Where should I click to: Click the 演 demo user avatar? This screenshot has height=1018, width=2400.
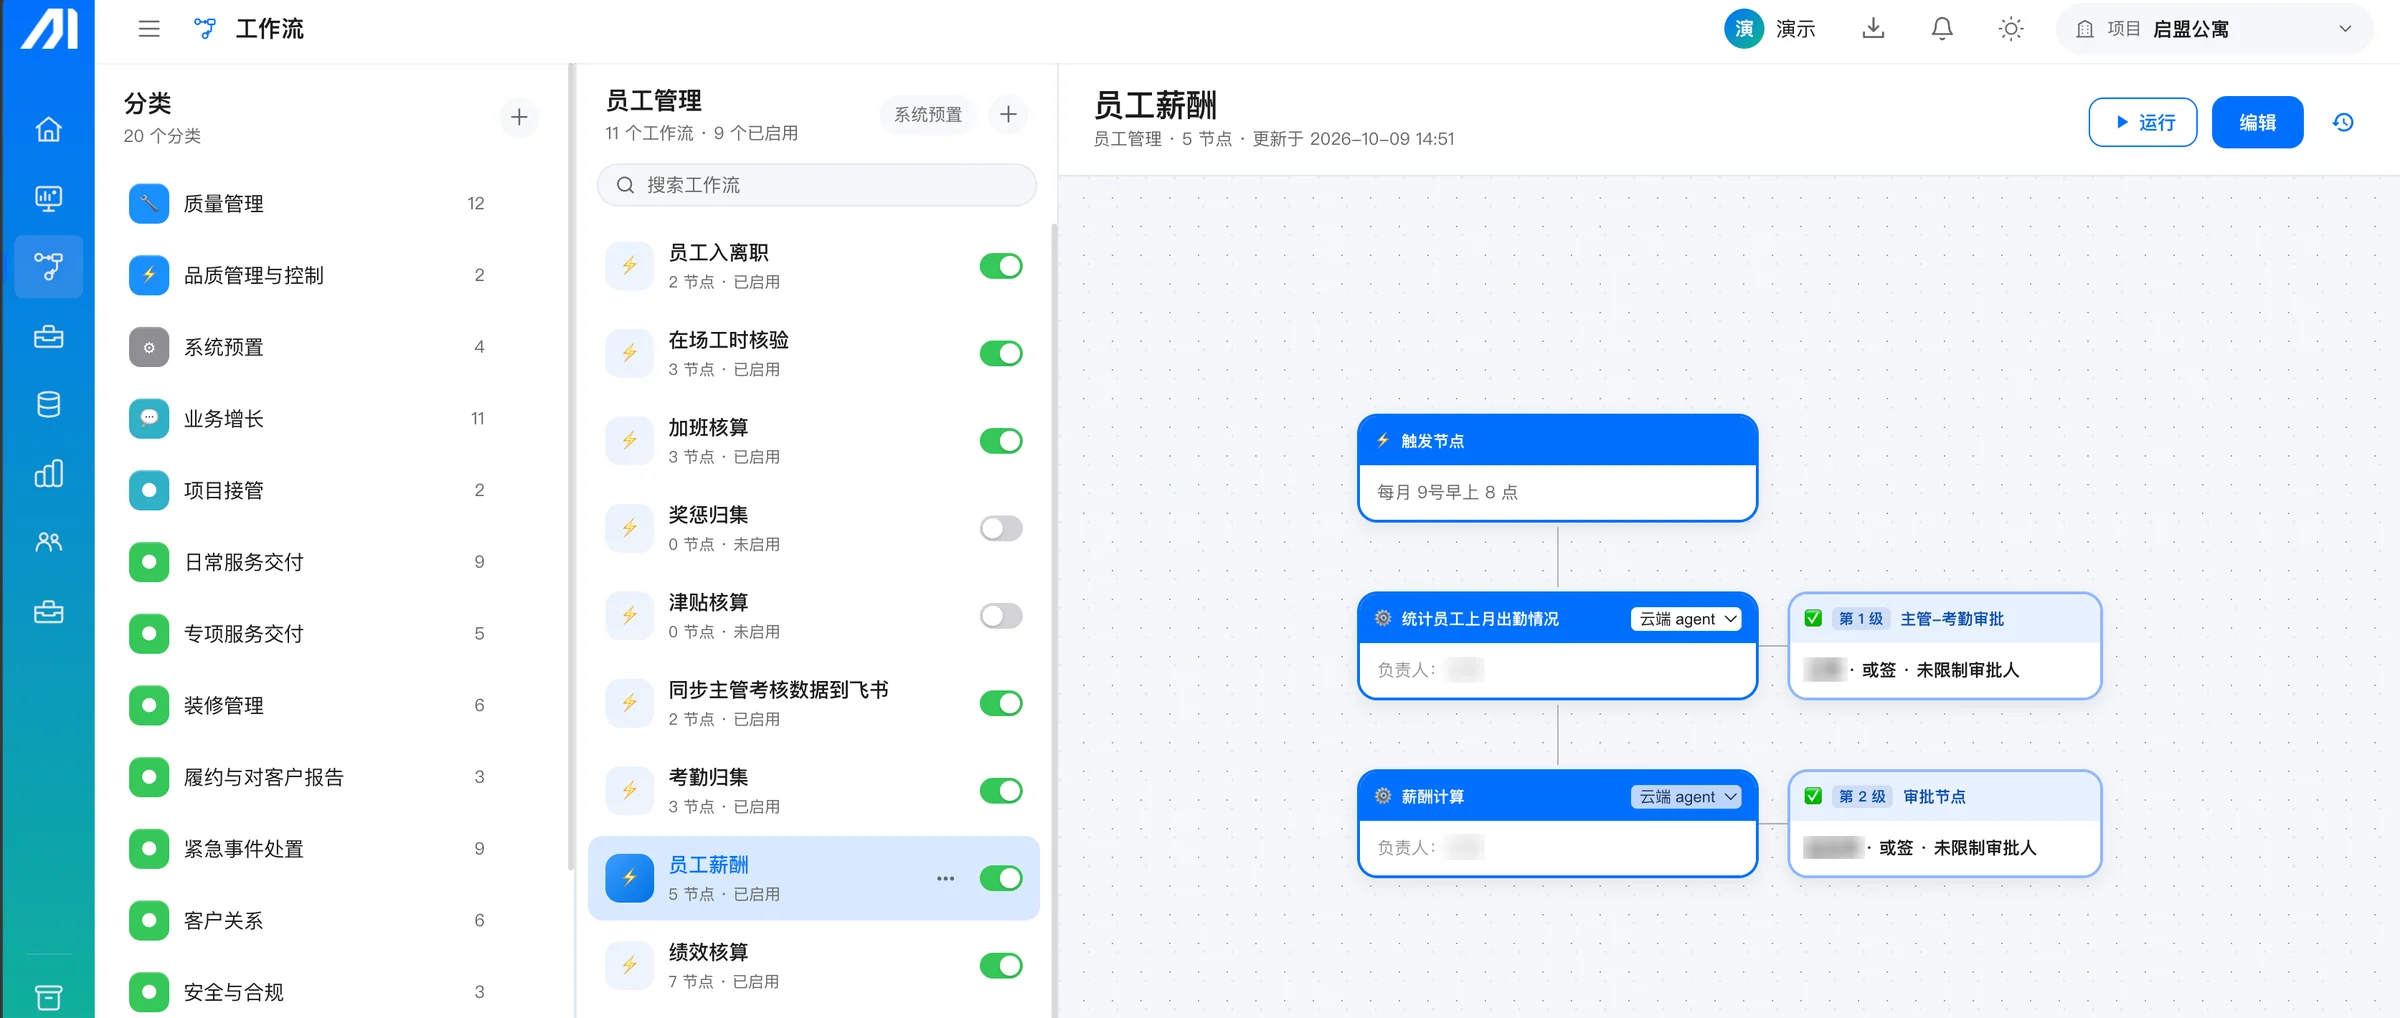pyautogui.click(x=1743, y=29)
